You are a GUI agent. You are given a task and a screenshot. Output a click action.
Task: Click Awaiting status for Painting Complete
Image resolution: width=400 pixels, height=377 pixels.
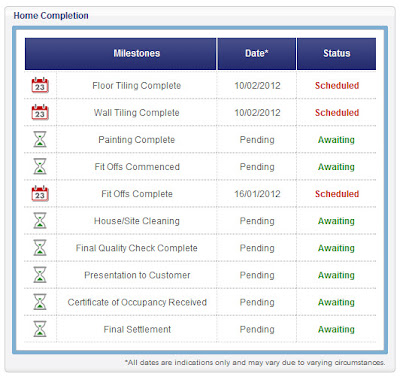336,140
